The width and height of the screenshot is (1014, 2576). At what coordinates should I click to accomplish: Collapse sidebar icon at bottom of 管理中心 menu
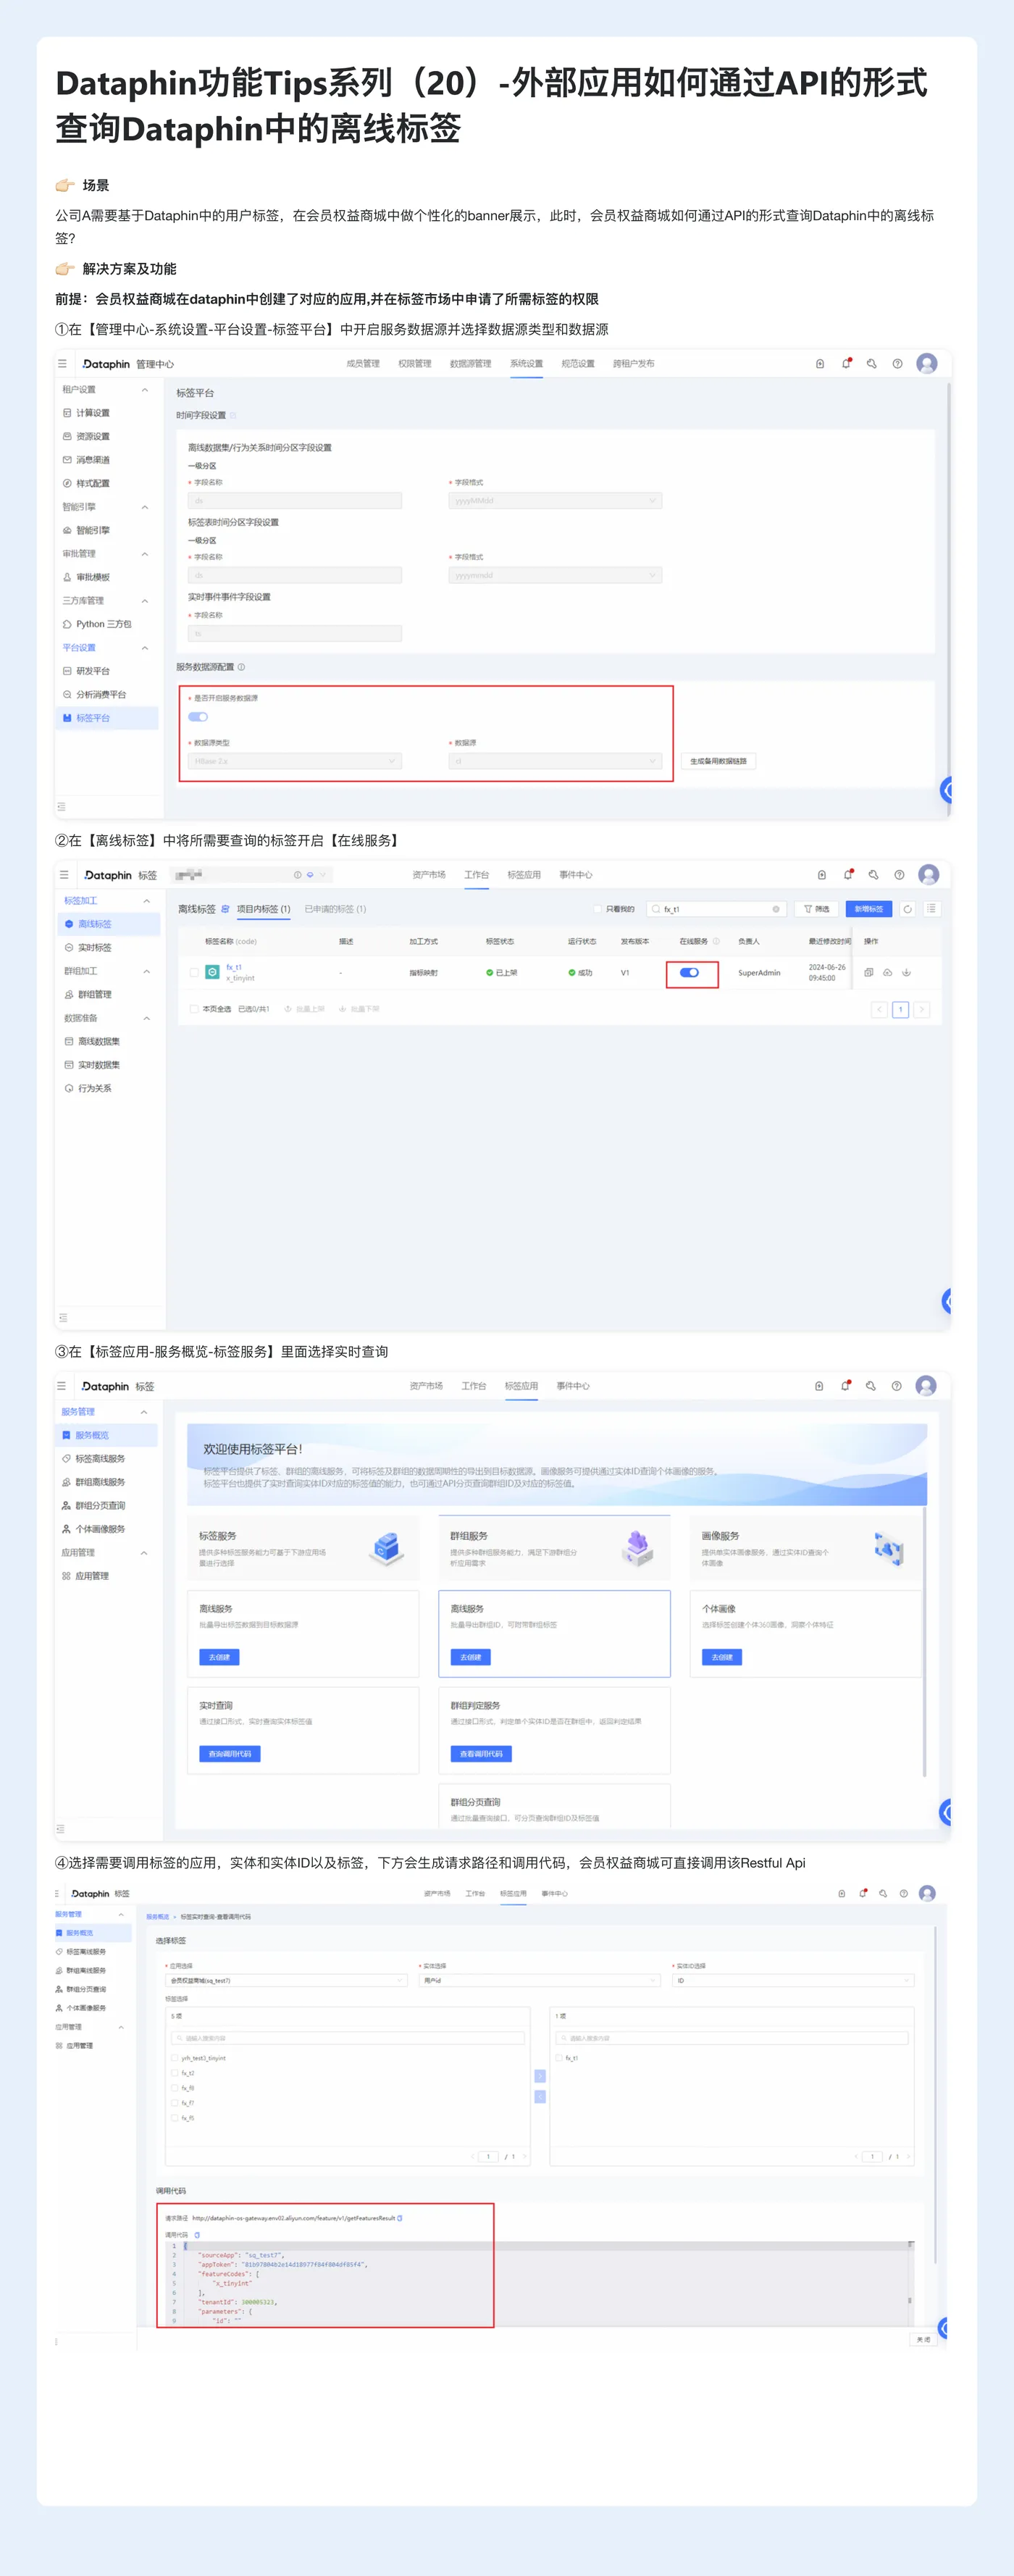click(61, 806)
